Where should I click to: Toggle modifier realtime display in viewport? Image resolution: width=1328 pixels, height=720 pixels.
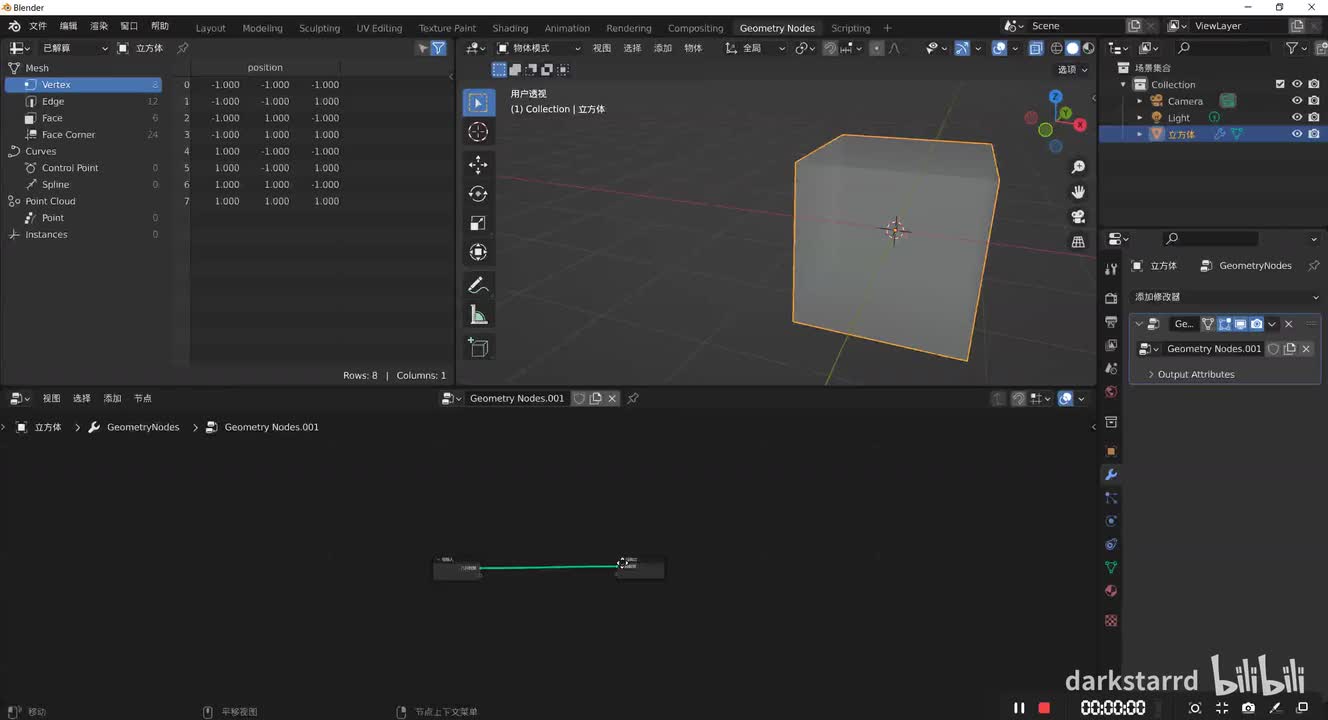point(1240,324)
